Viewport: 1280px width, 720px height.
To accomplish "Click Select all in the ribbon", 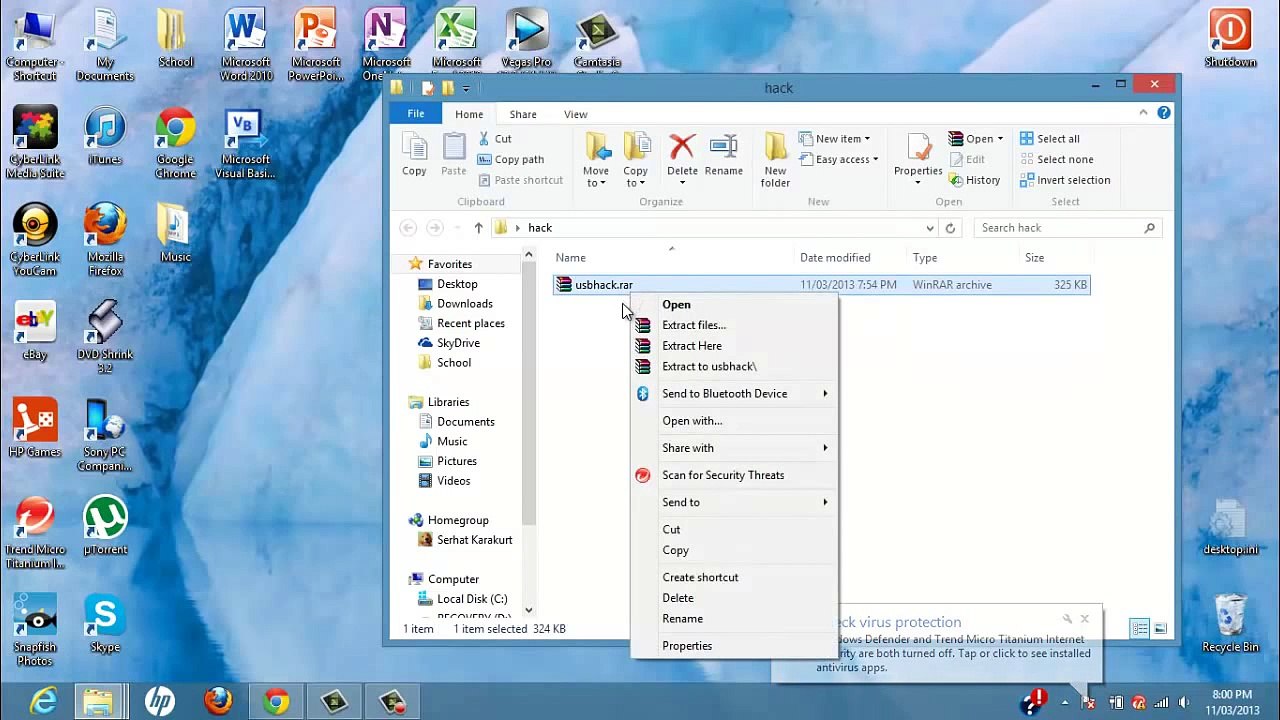I will (1050, 139).
